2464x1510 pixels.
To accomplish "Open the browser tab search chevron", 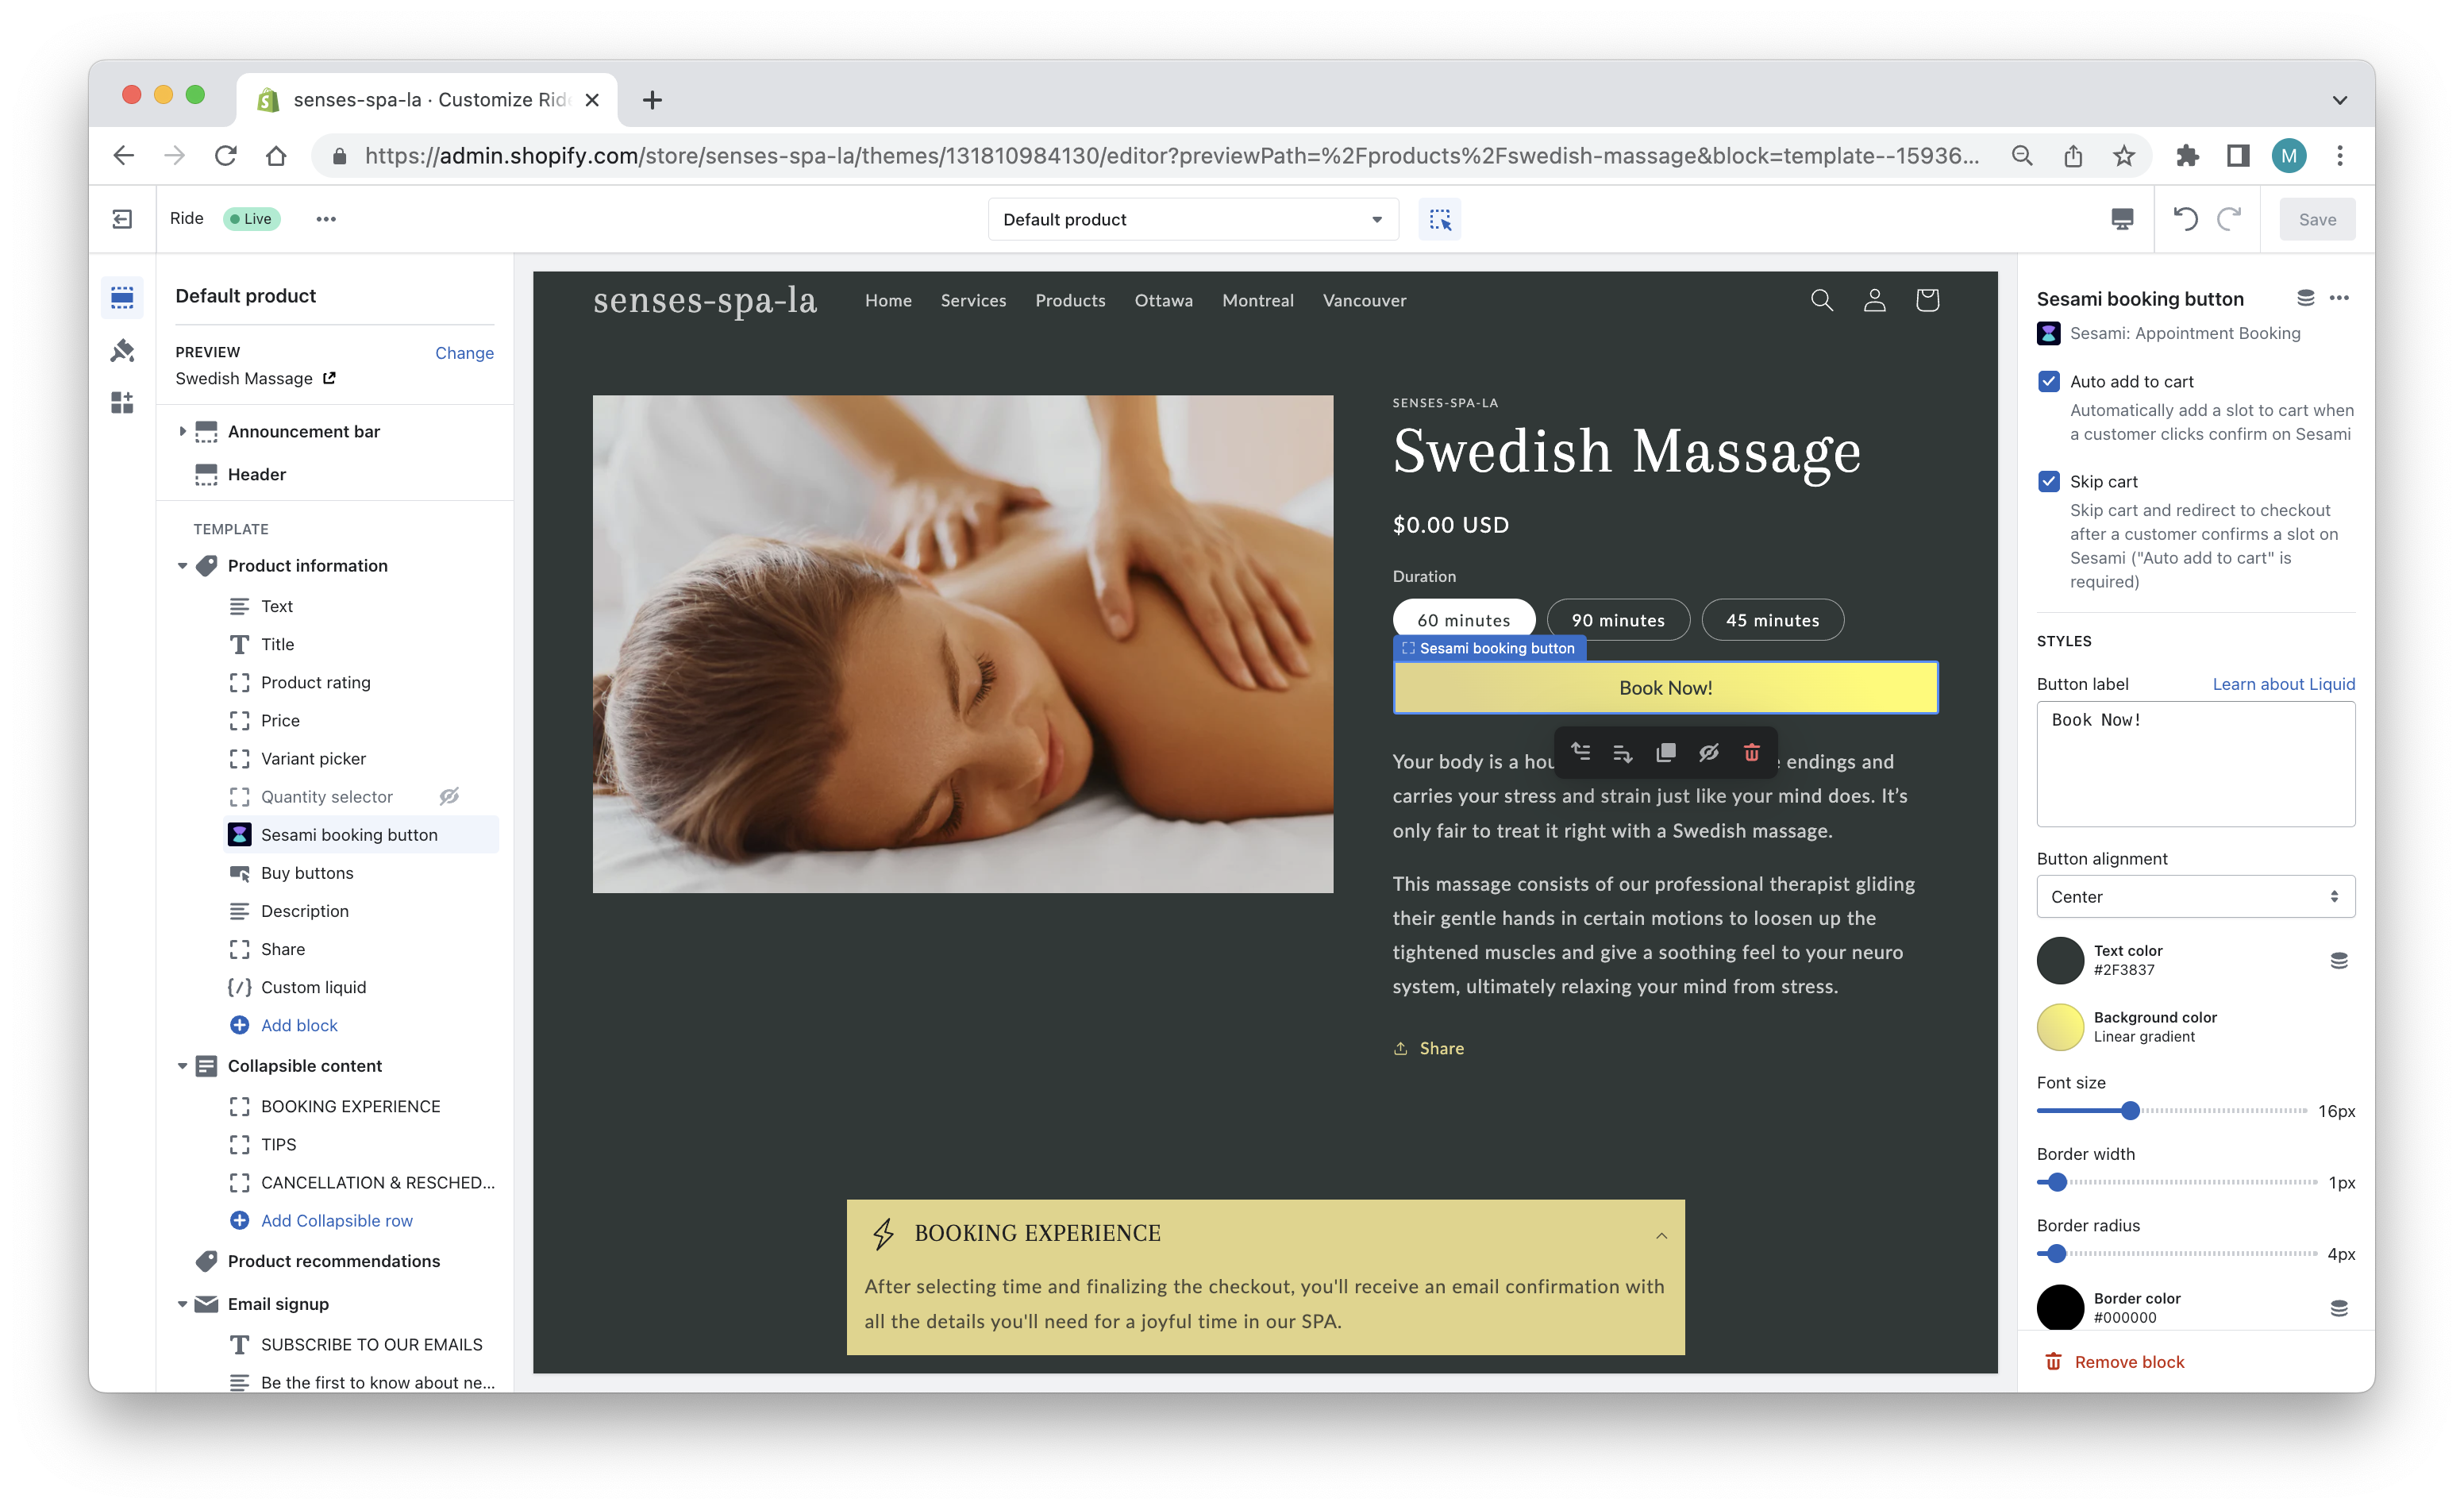I will click(x=2339, y=100).
